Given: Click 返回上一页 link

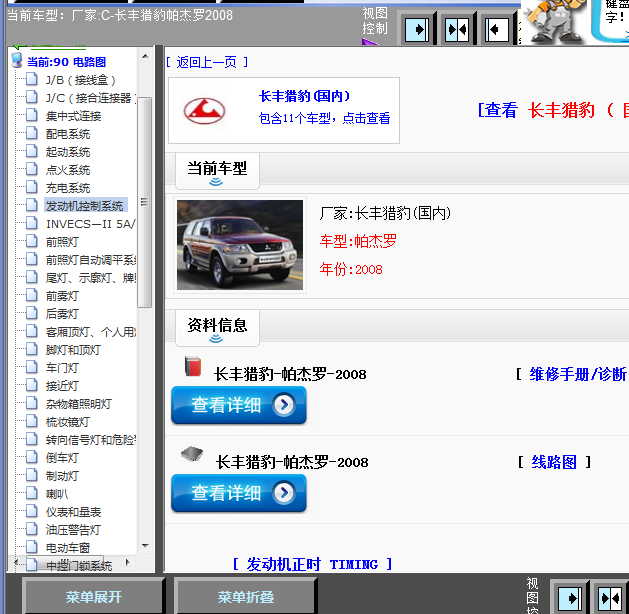Looking at the screenshot, I should tap(207, 62).
